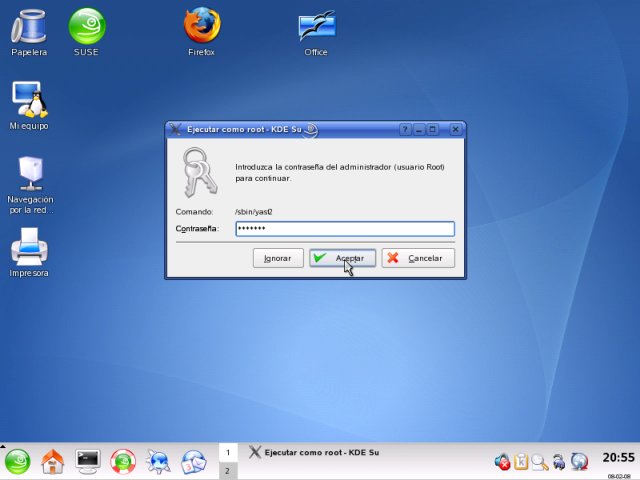Click the /sbin/yast2 command text

pyautogui.click(x=253, y=212)
